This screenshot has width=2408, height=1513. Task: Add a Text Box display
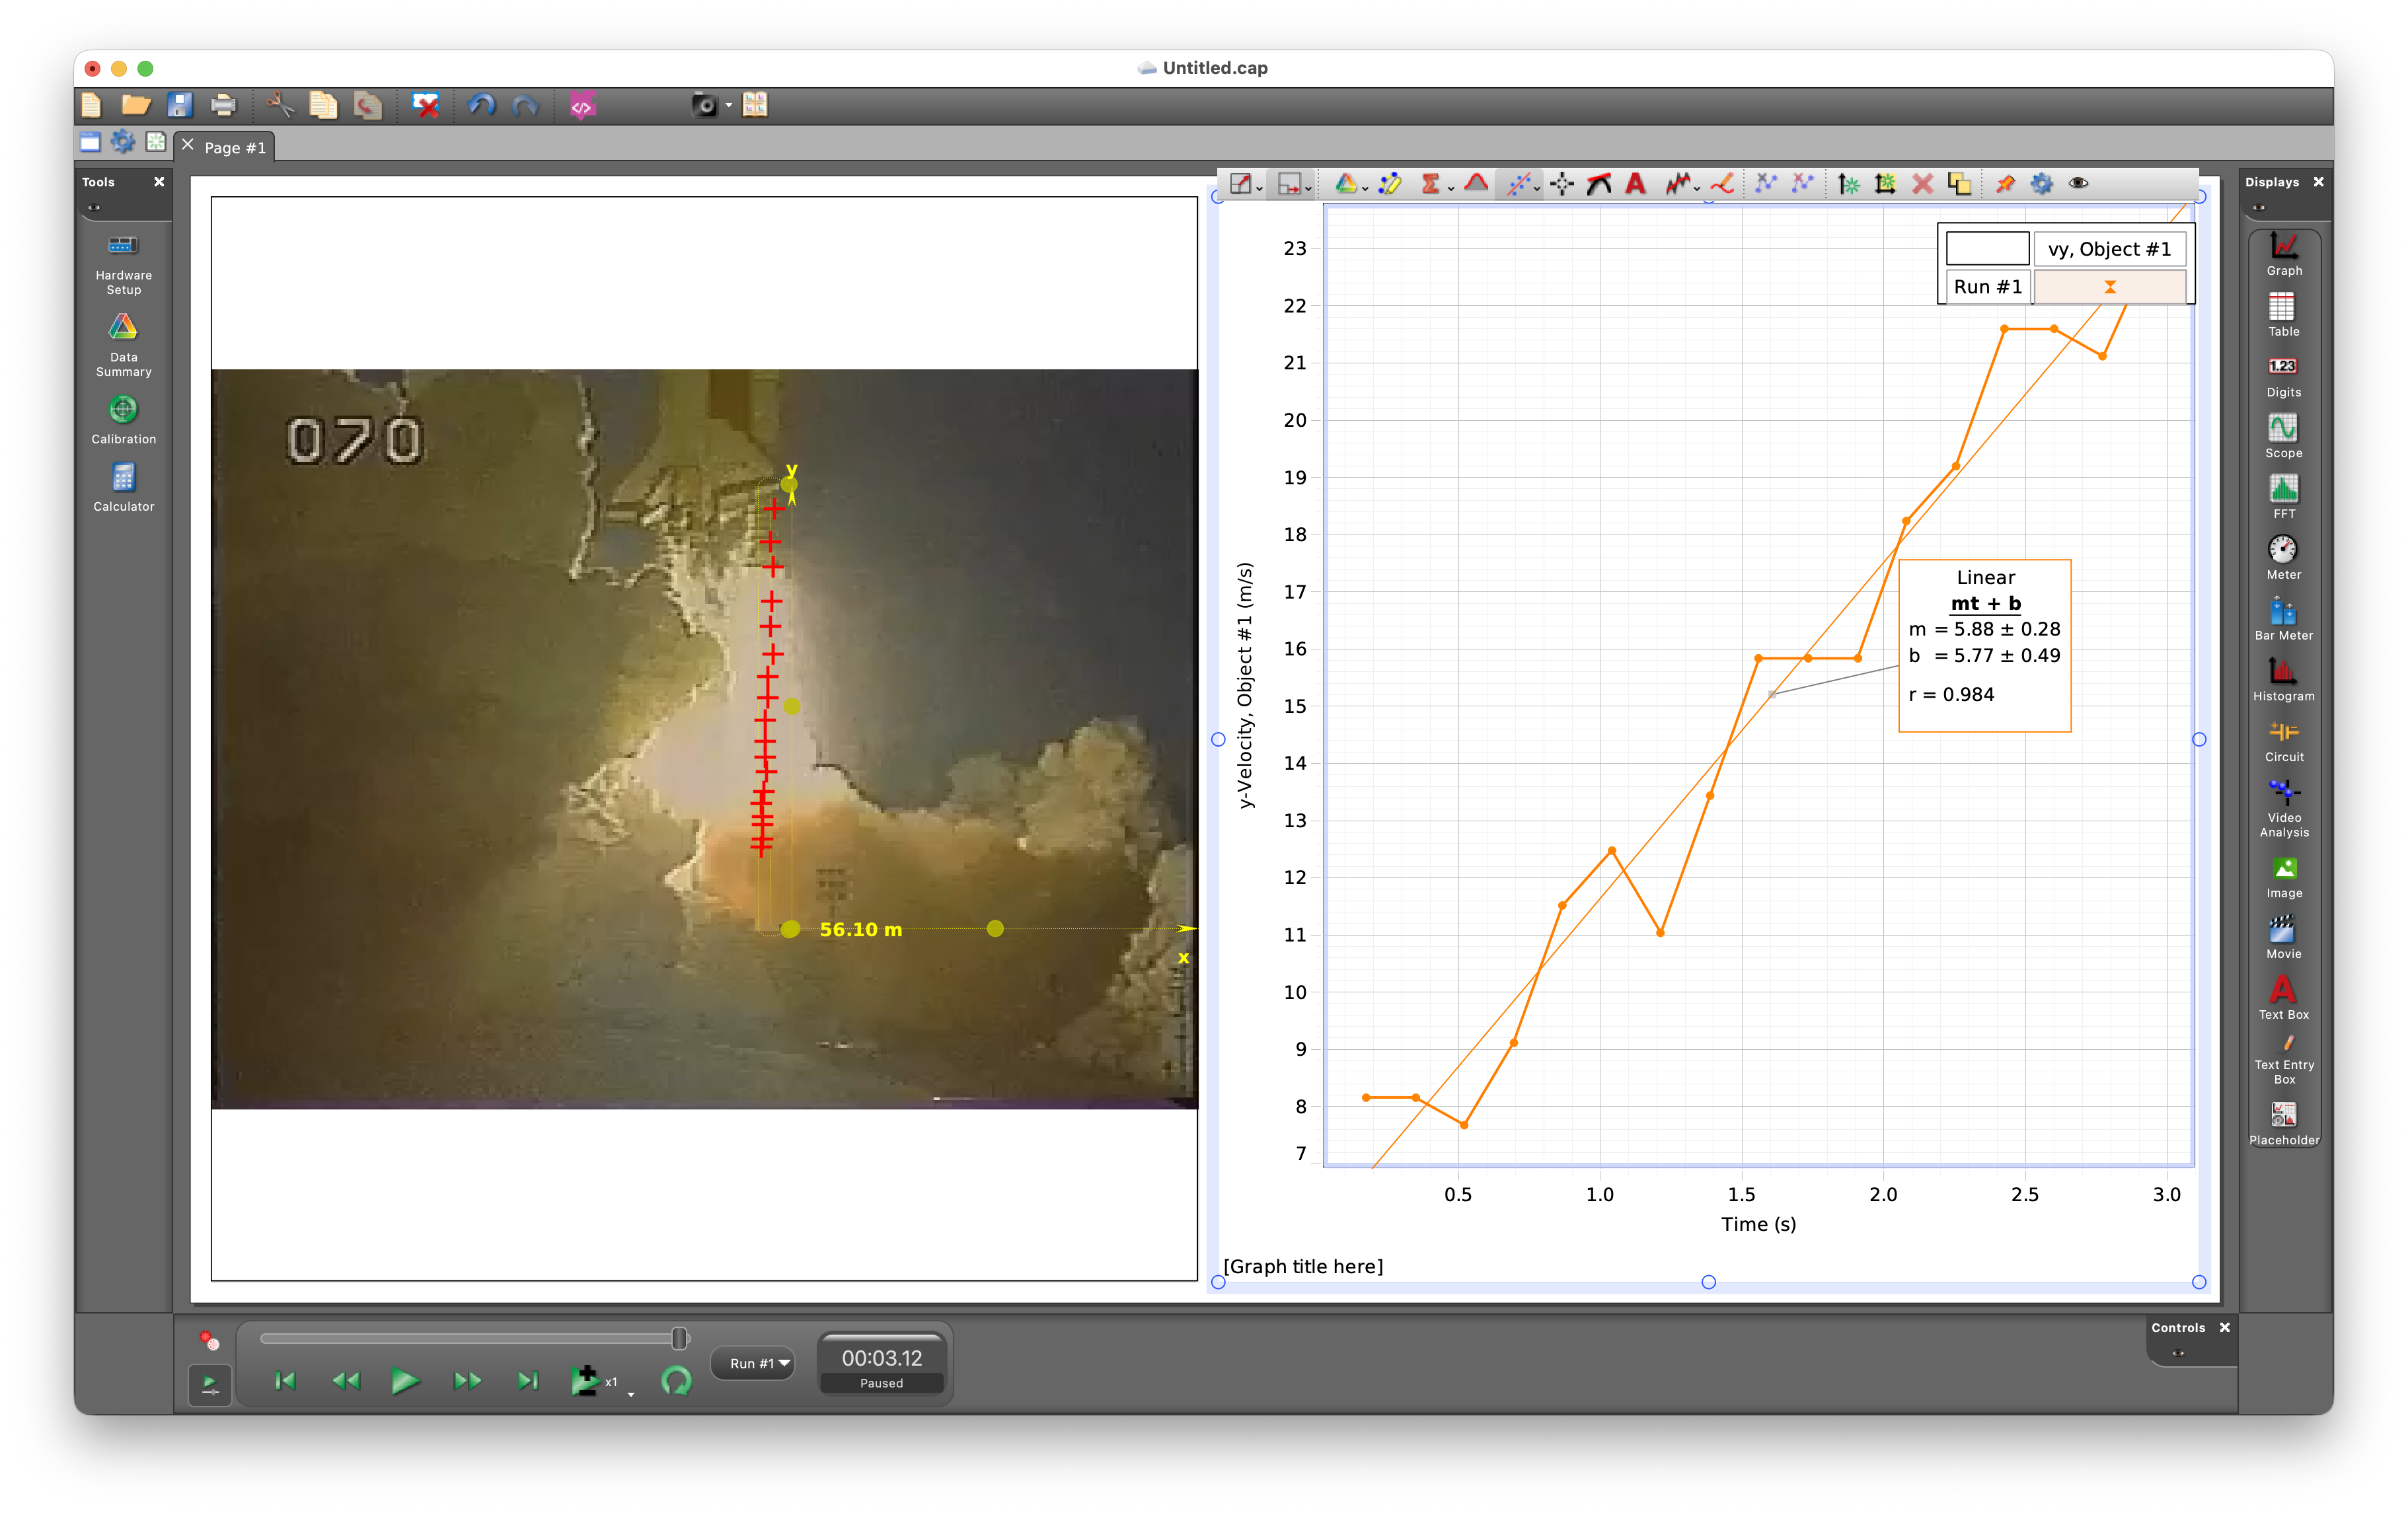click(x=2283, y=998)
